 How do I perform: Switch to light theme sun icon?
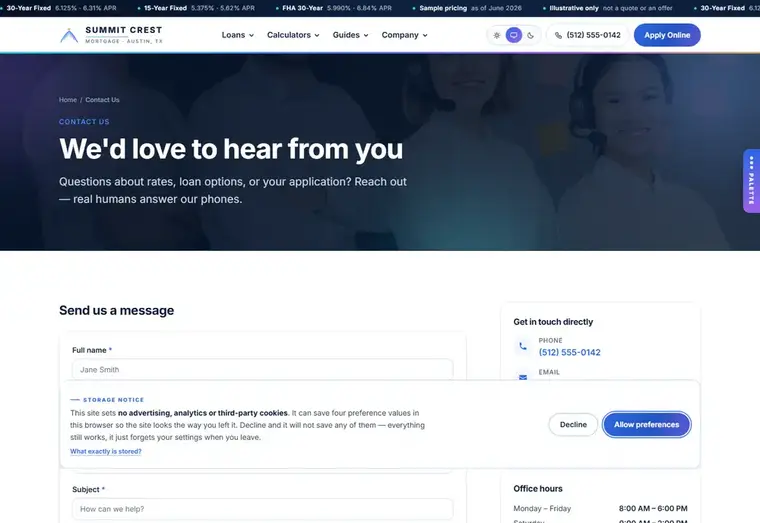497,35
